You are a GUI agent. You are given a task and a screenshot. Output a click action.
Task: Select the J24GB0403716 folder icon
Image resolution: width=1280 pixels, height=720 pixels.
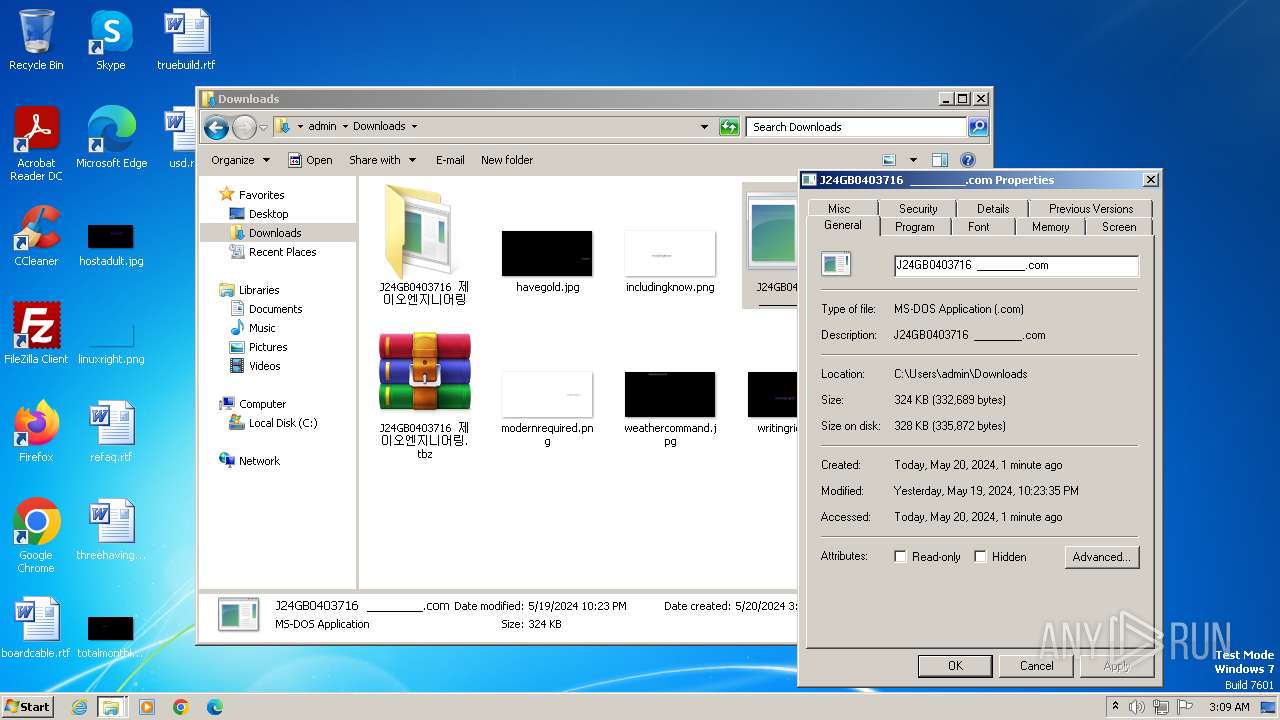point(424,245)
